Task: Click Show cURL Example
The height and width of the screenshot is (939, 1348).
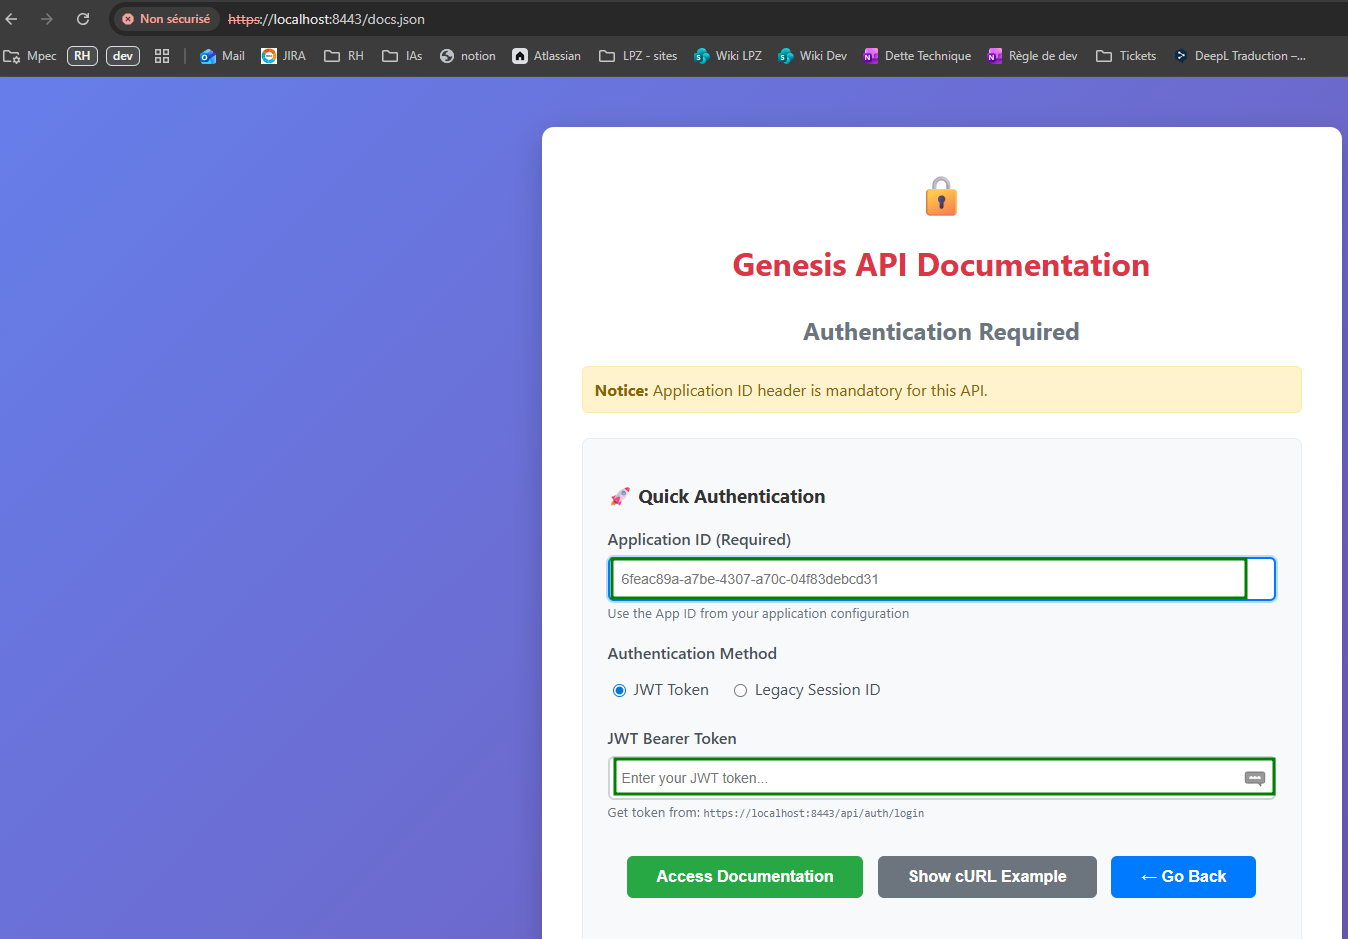Action: pyautogui.click(x=987, y=876)
